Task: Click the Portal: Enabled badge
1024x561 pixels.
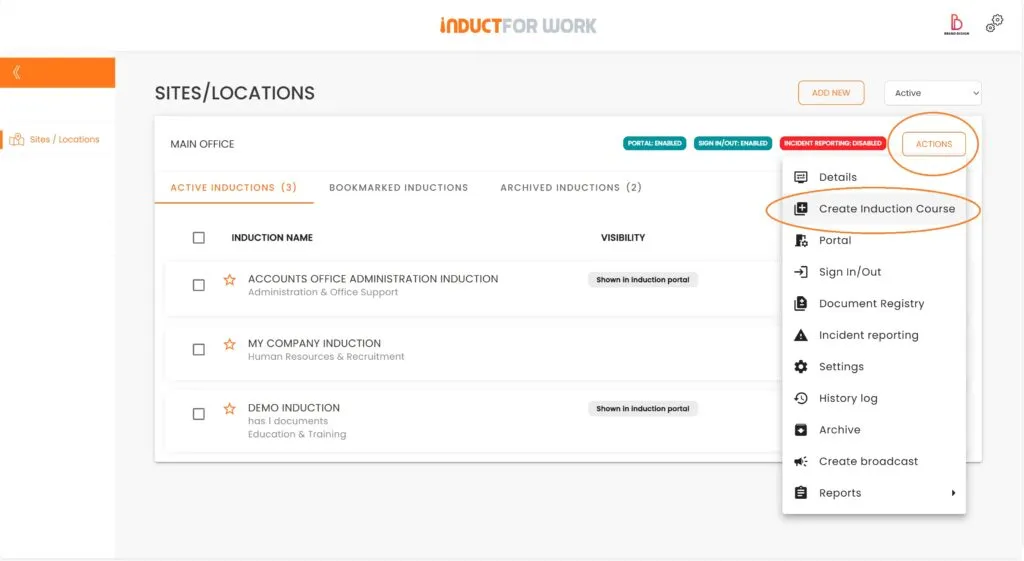Action: tap(654, 143)
